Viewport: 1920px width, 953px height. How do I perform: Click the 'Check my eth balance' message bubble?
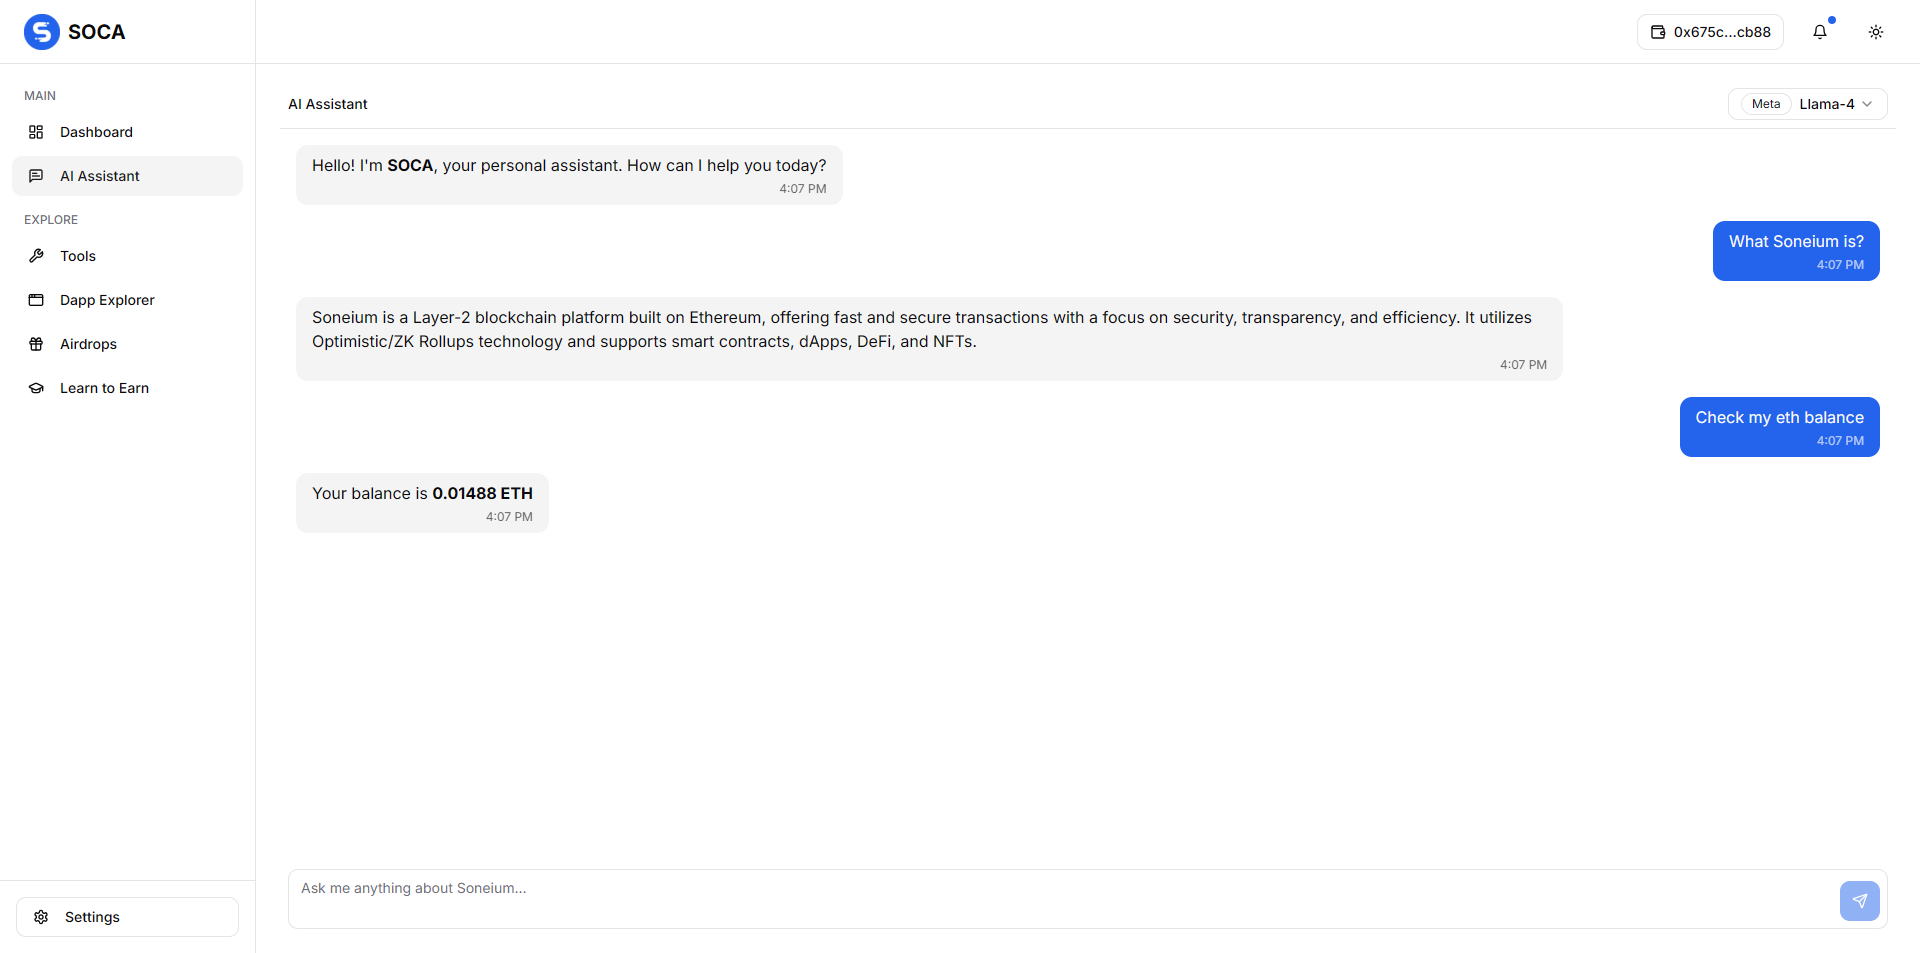[1780, 427]
